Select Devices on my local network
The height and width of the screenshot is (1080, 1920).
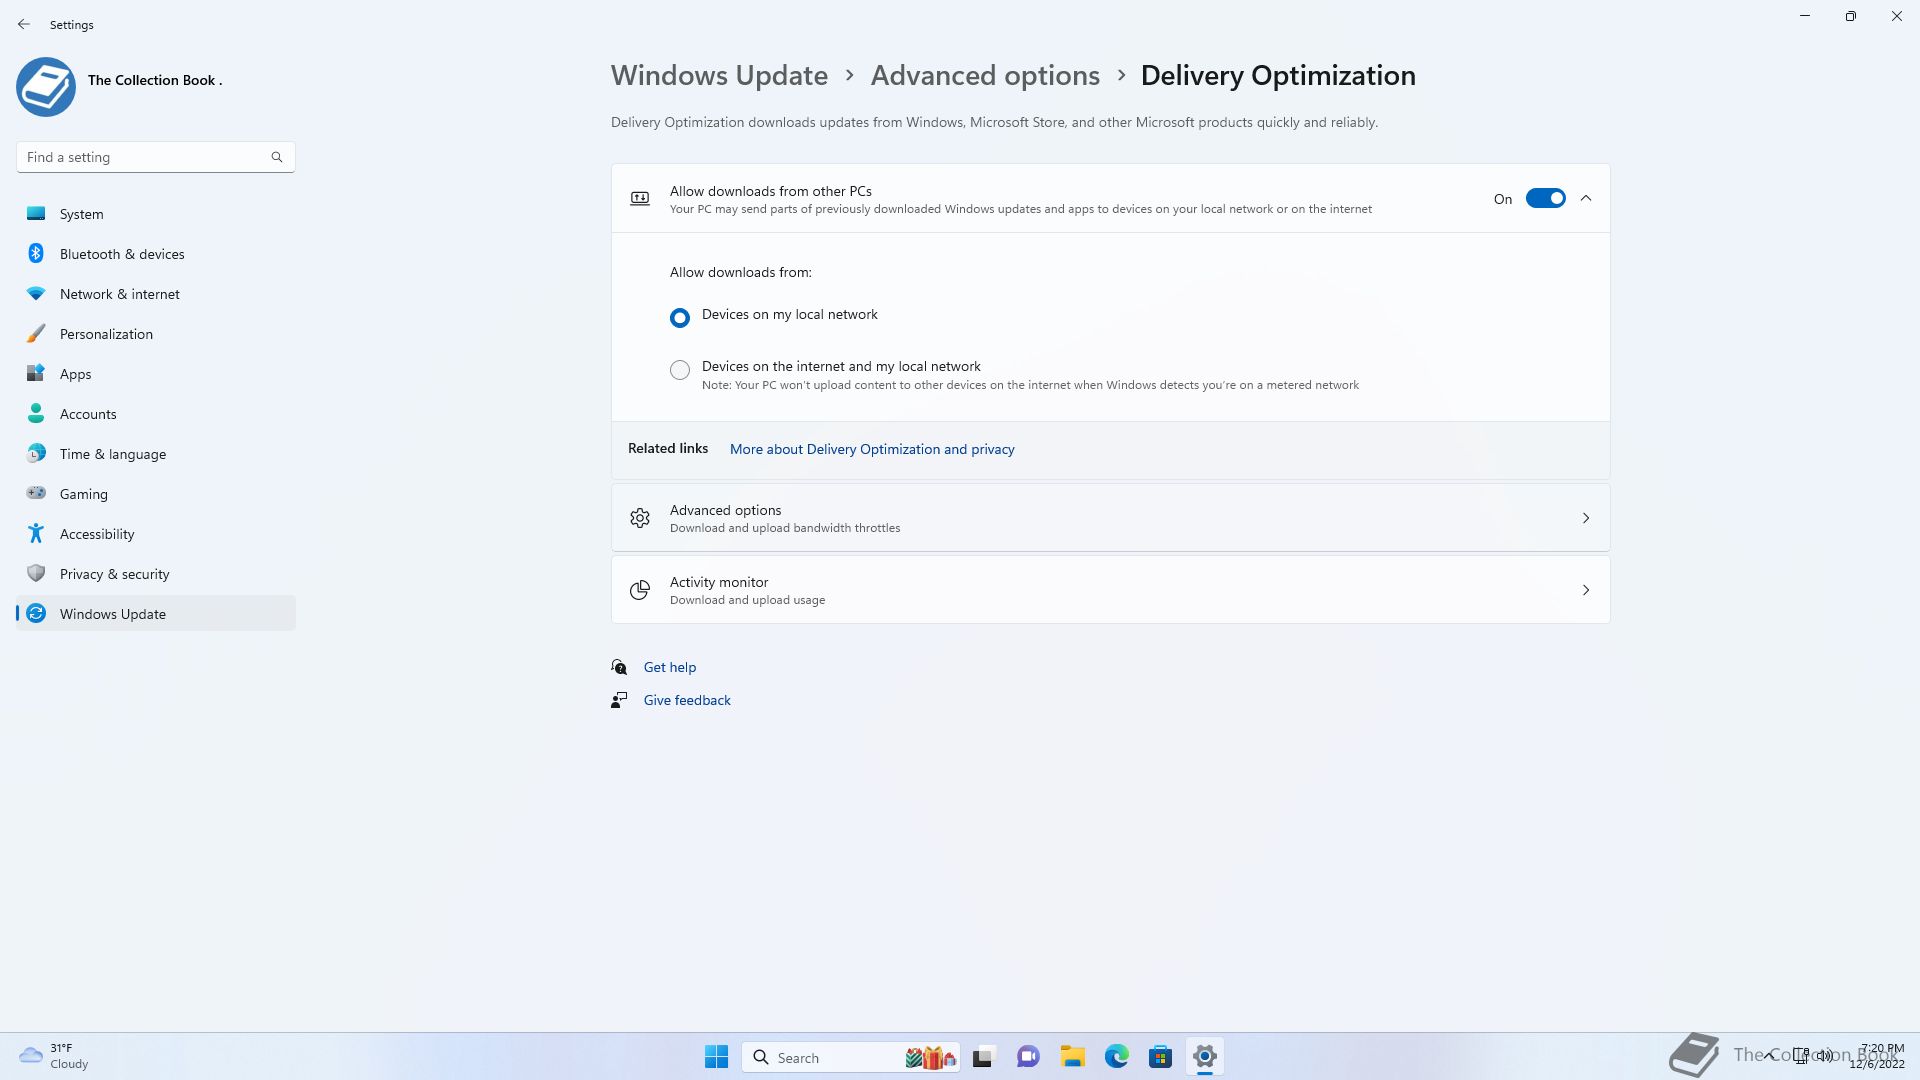pos(680,318)
